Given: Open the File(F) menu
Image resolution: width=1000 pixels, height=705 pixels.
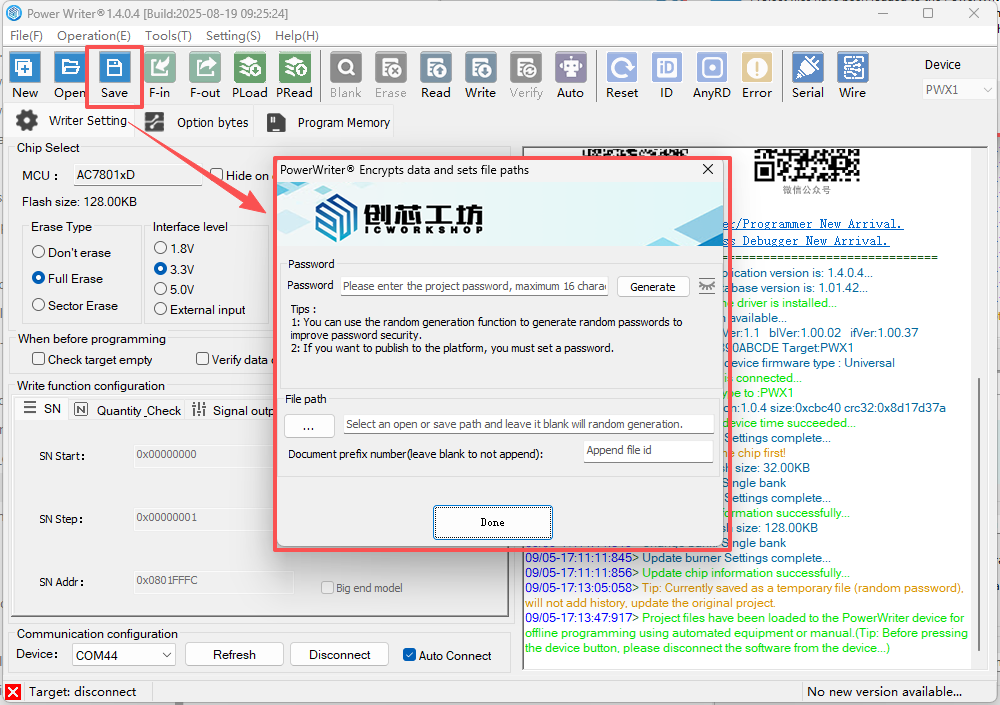Looking at the screenshot, I should pos(26,36).
